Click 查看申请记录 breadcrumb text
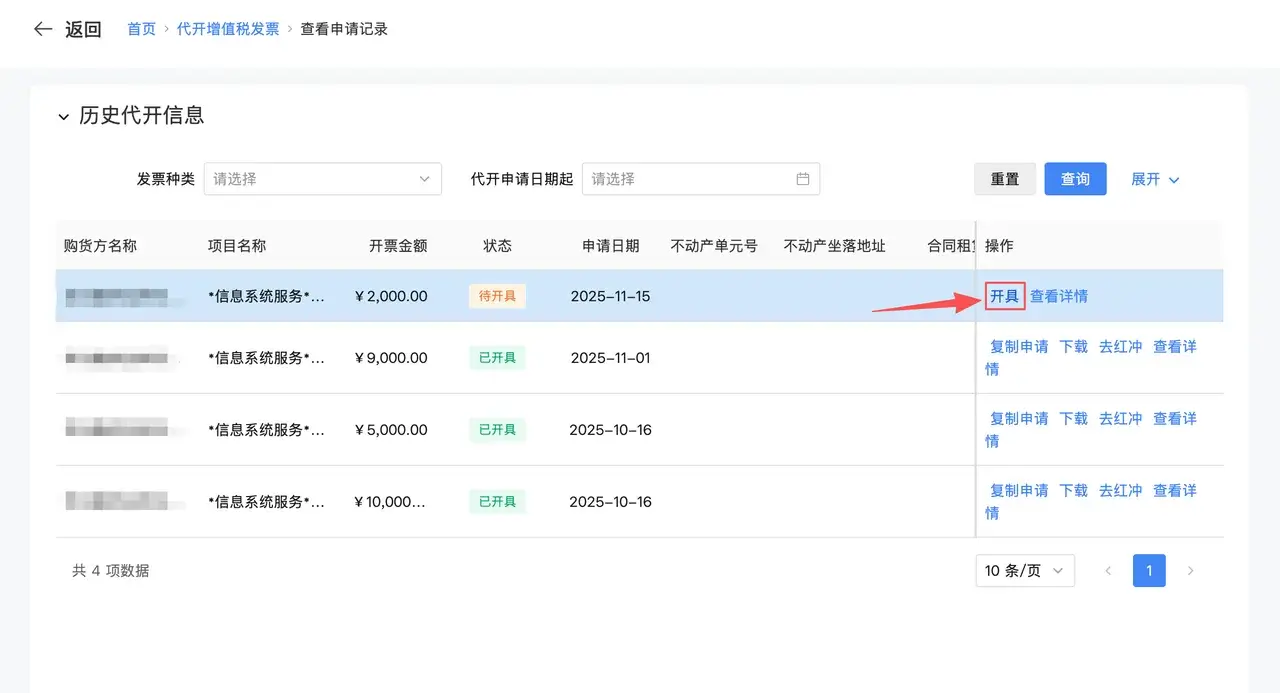Viewport: 1280px width, 693px height. click(344, 29)
